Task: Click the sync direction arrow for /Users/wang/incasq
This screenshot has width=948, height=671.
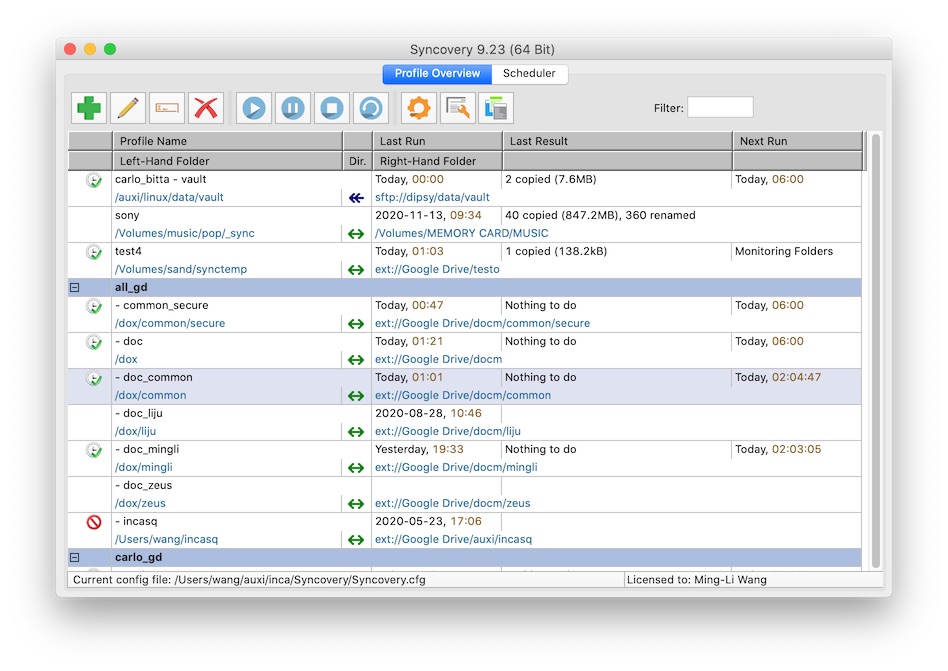Action: (x=356, y=540)
